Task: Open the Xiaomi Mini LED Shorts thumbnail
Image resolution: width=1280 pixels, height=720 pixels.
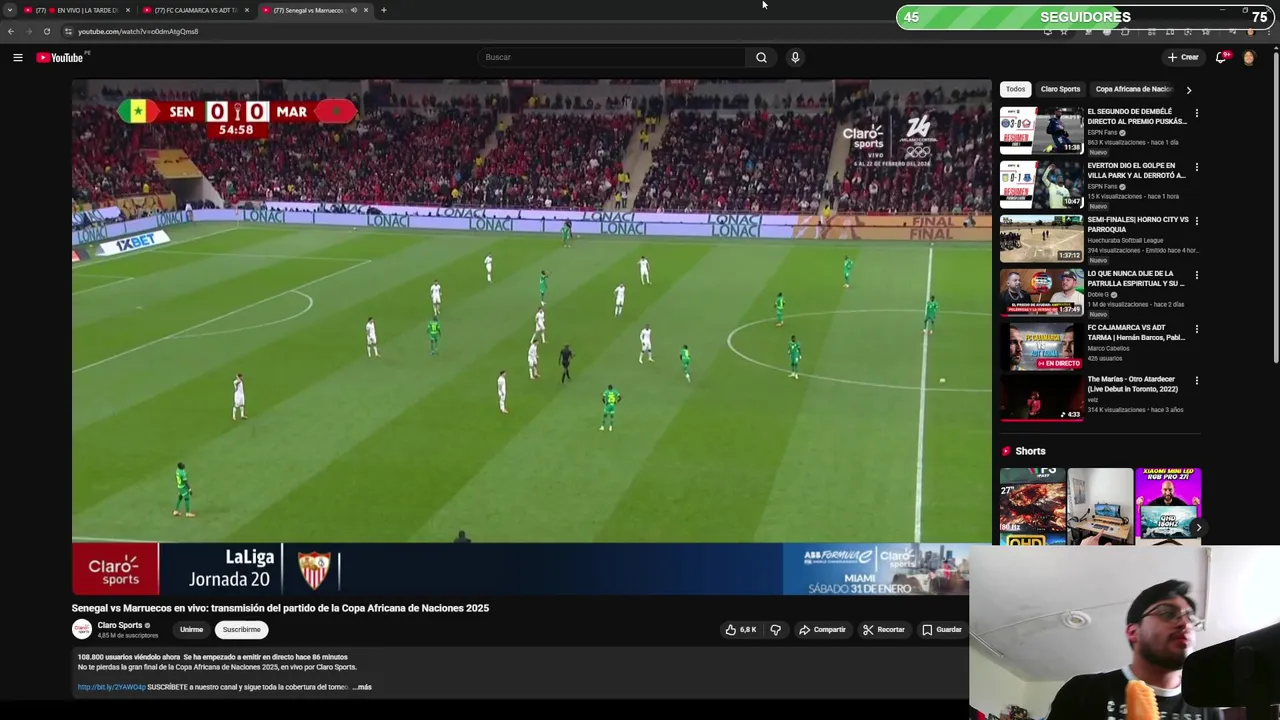Action: [1168, 507]
